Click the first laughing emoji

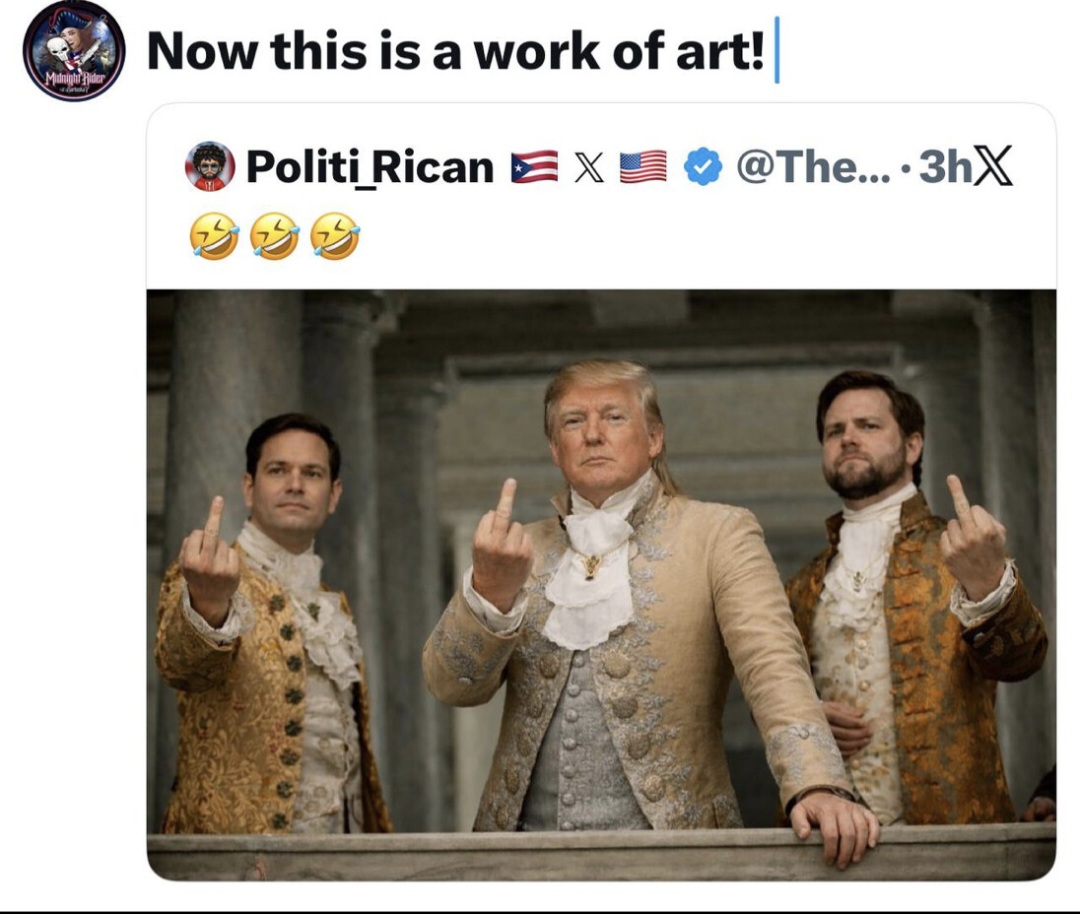click(x=213, y=238)
